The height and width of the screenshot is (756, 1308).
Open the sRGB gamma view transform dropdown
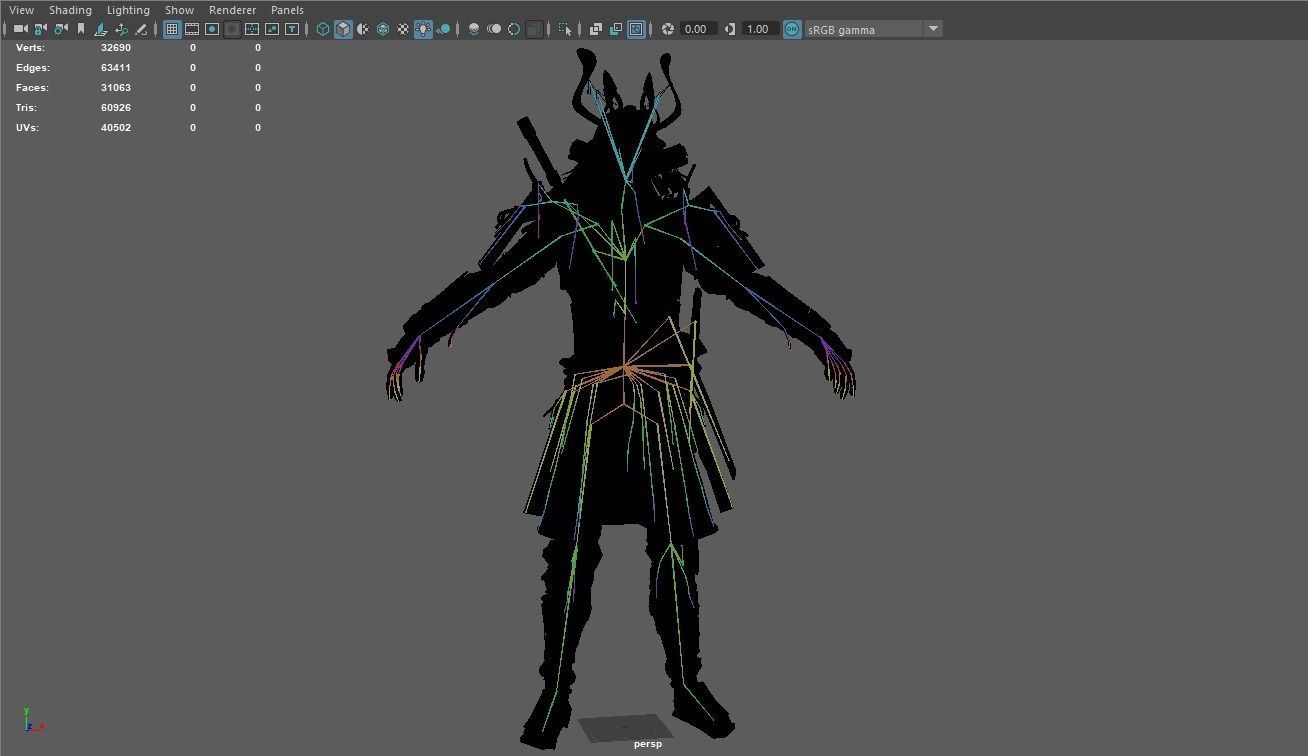click(x=932, y=29)
